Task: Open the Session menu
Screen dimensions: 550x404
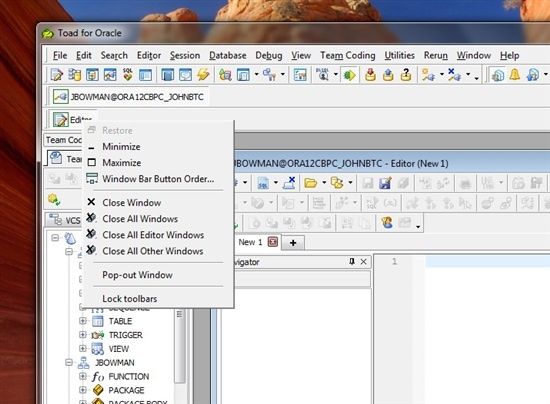Action: pos(185,55)
